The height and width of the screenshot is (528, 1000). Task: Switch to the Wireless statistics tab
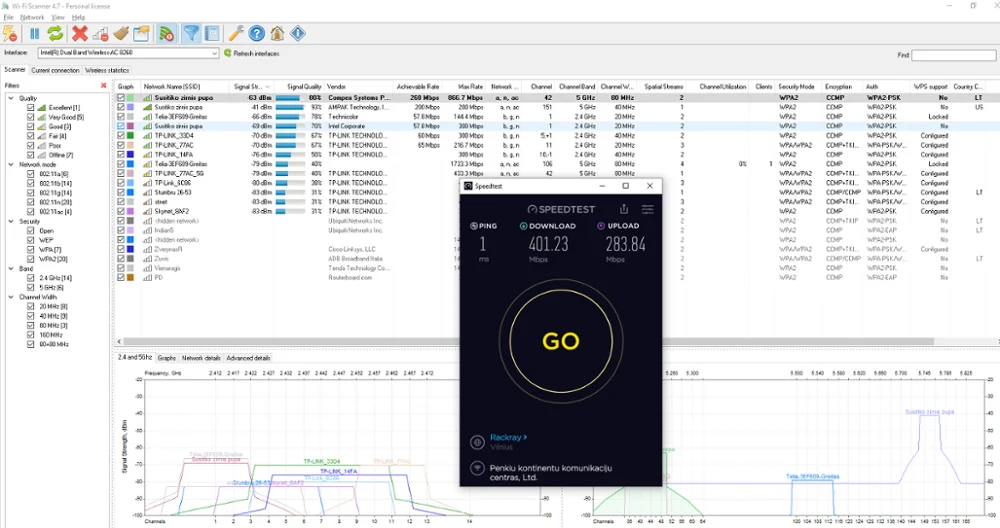(x=107, y=70)
